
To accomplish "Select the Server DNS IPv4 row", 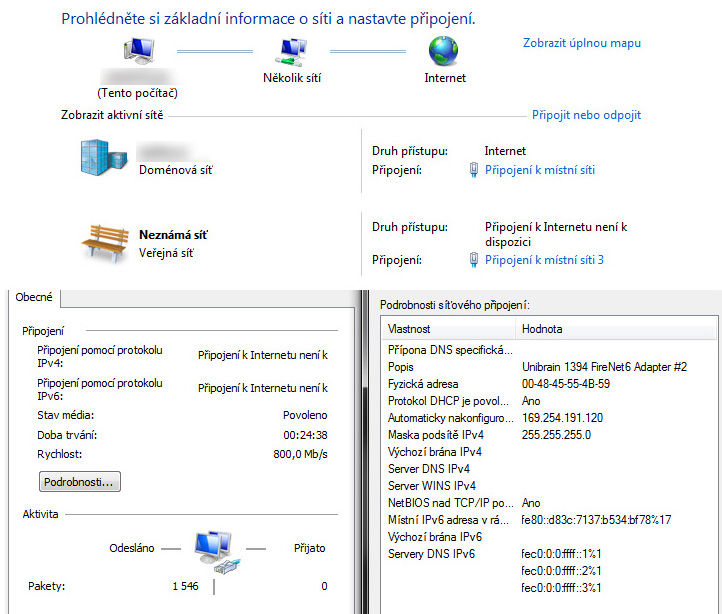I will click(549, 469).
